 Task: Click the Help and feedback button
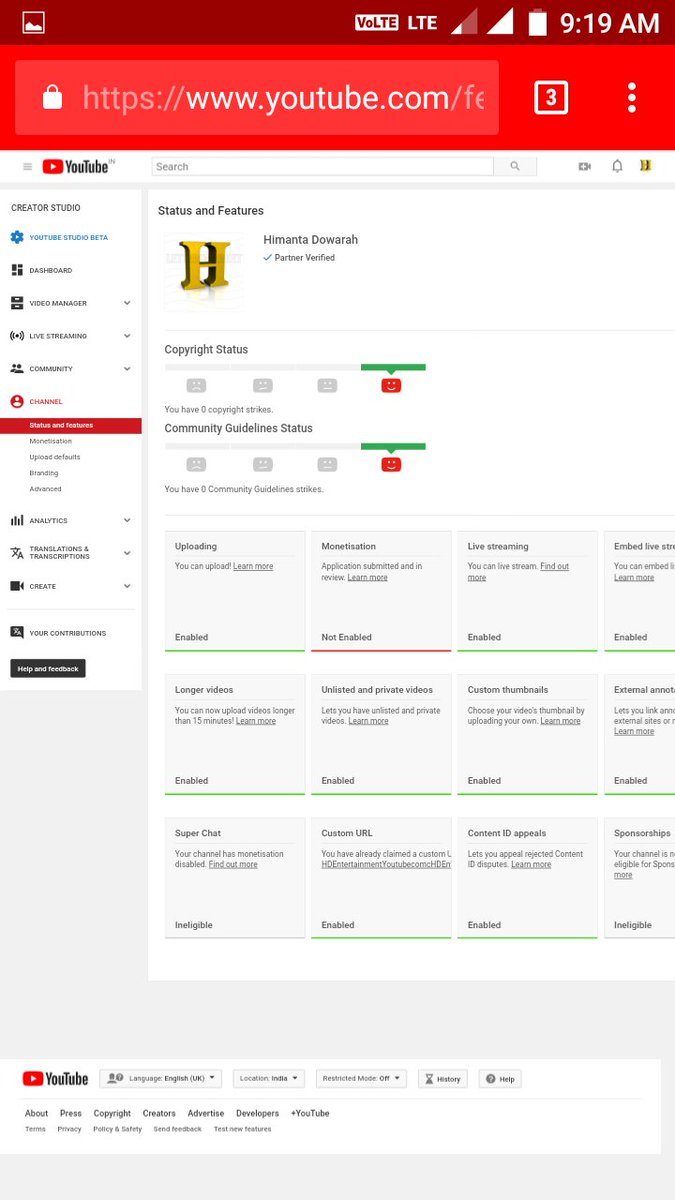[48, 669]
